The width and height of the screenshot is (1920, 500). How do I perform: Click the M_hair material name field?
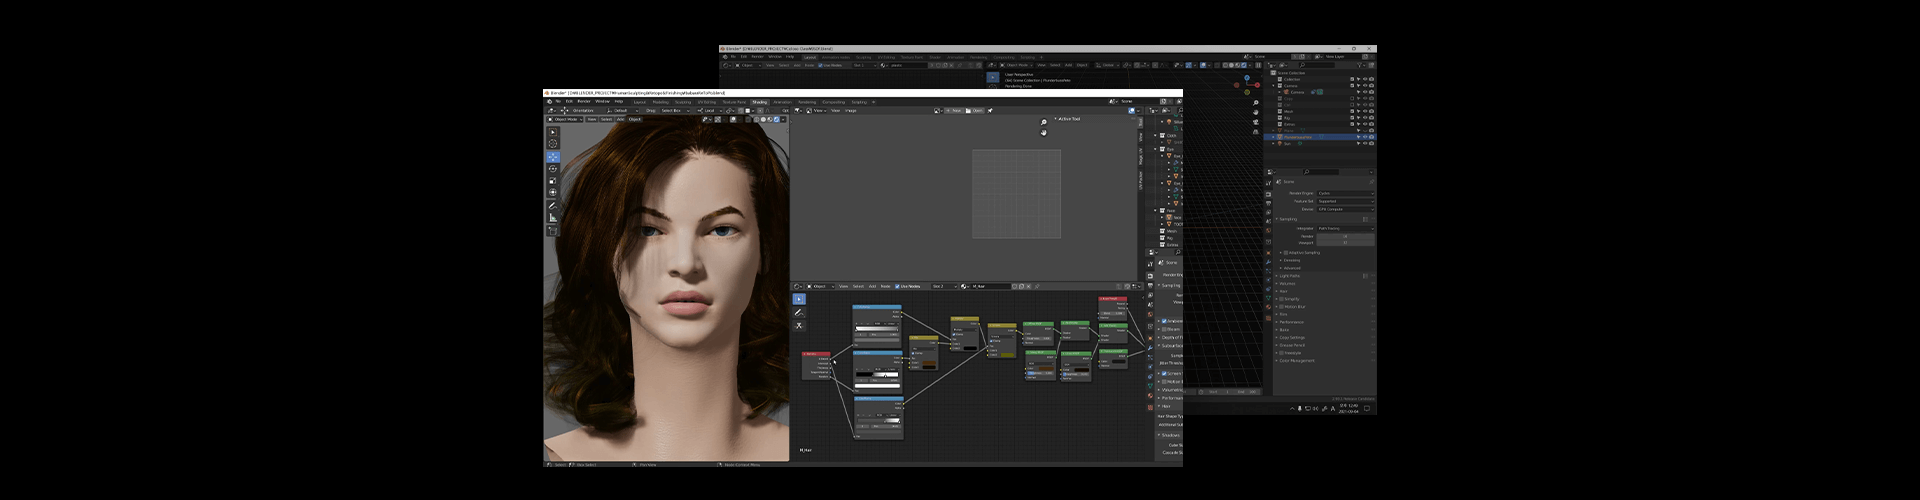(x=991, y=286)
